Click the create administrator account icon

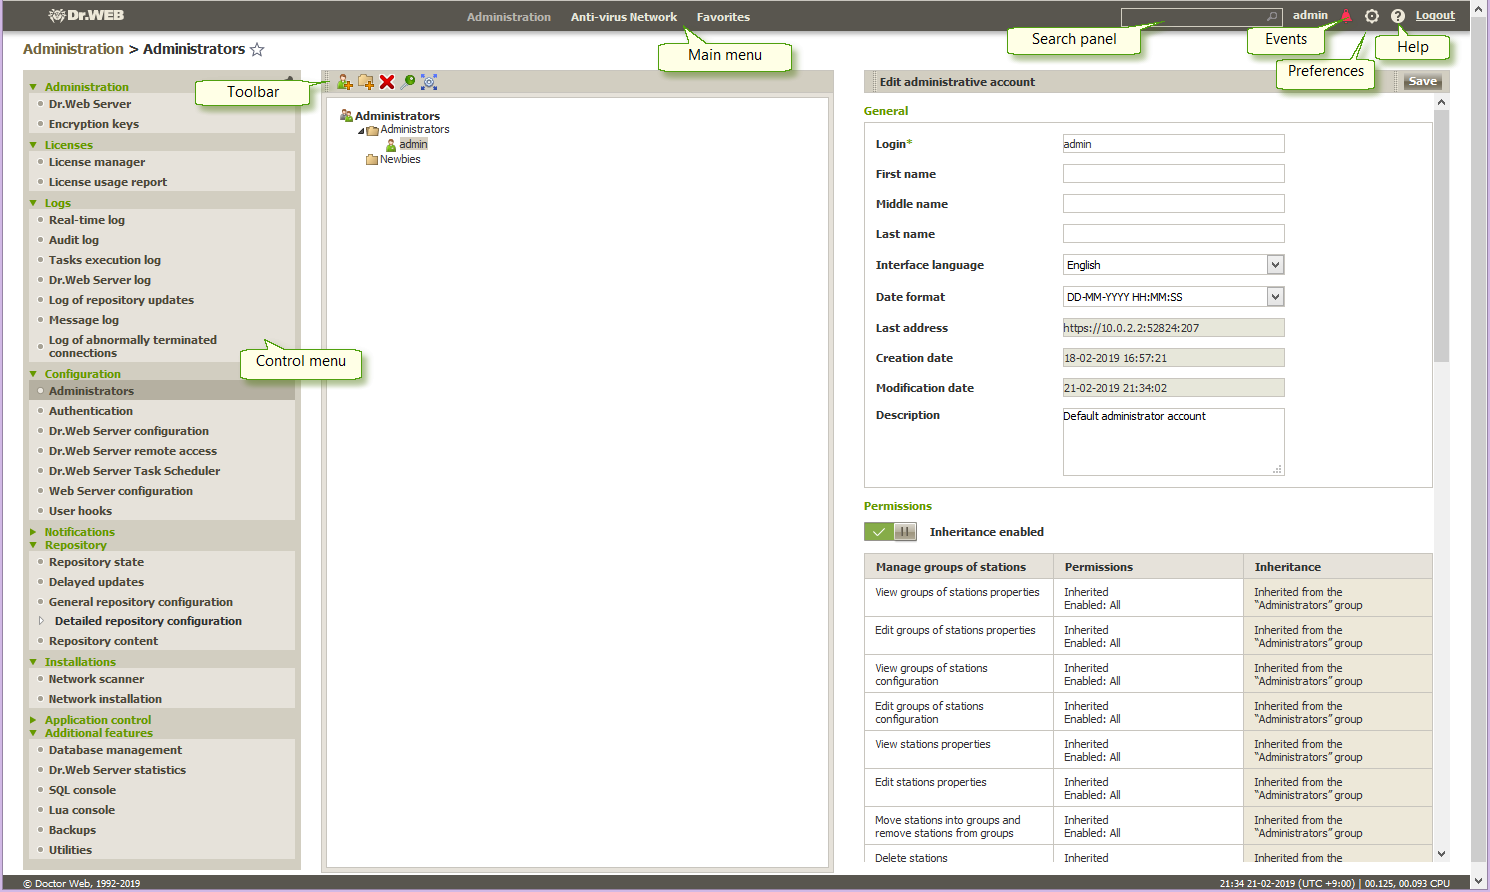coord(345,82)
